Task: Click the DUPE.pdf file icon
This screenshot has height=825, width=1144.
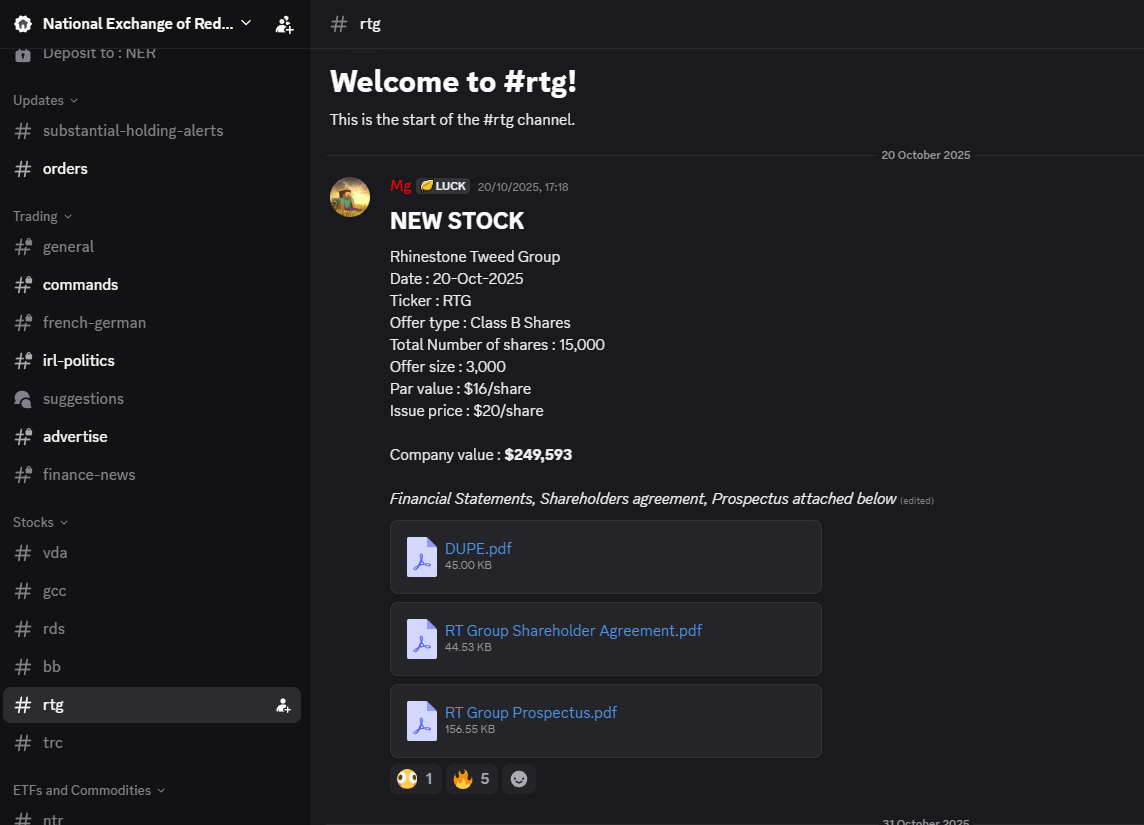Action: (421, 557)
